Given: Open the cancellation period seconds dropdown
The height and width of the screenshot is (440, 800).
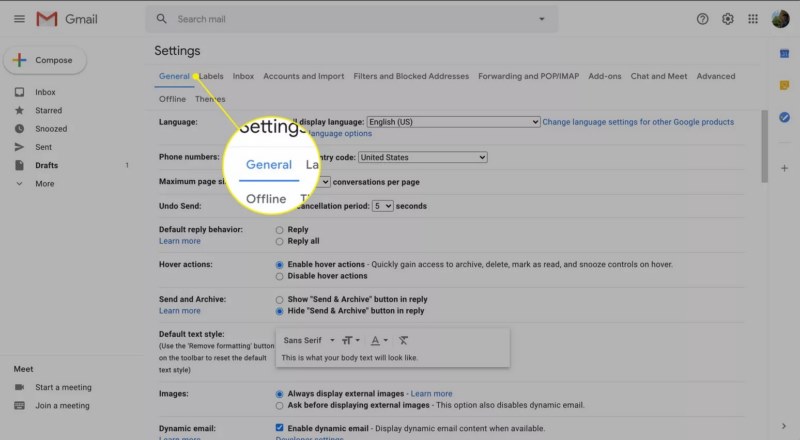Looking at the screenshot, I should click(x=382, y=206).
